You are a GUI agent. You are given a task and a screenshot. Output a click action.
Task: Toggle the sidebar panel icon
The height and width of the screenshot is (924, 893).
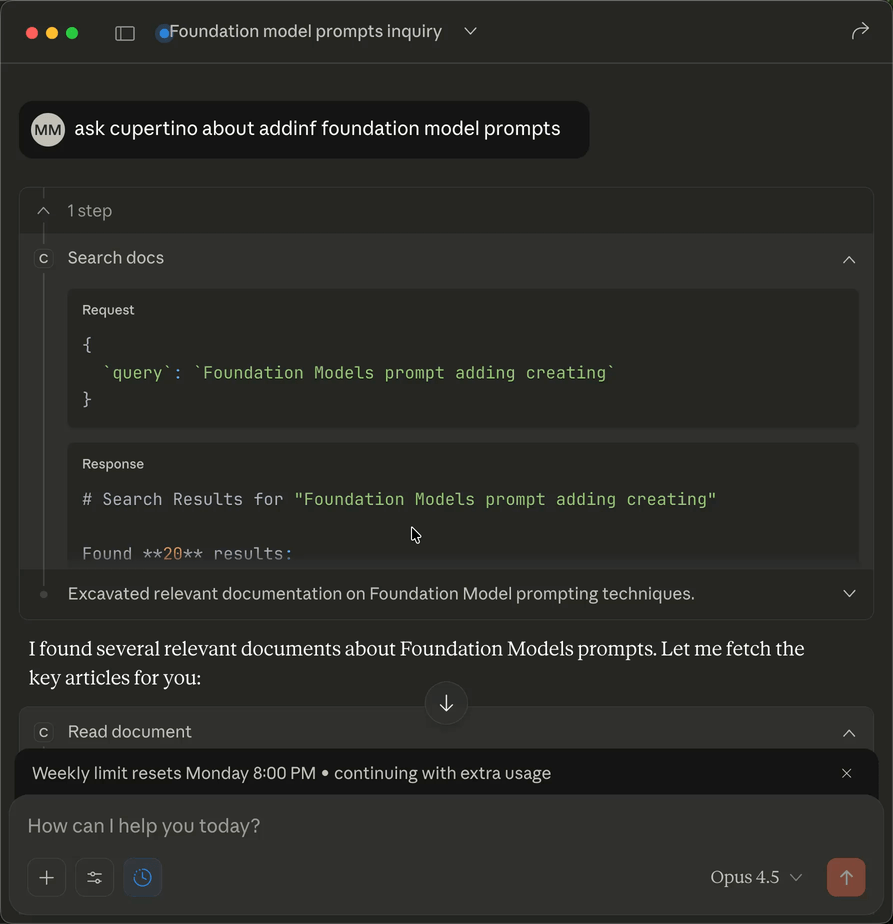(125, 33)
